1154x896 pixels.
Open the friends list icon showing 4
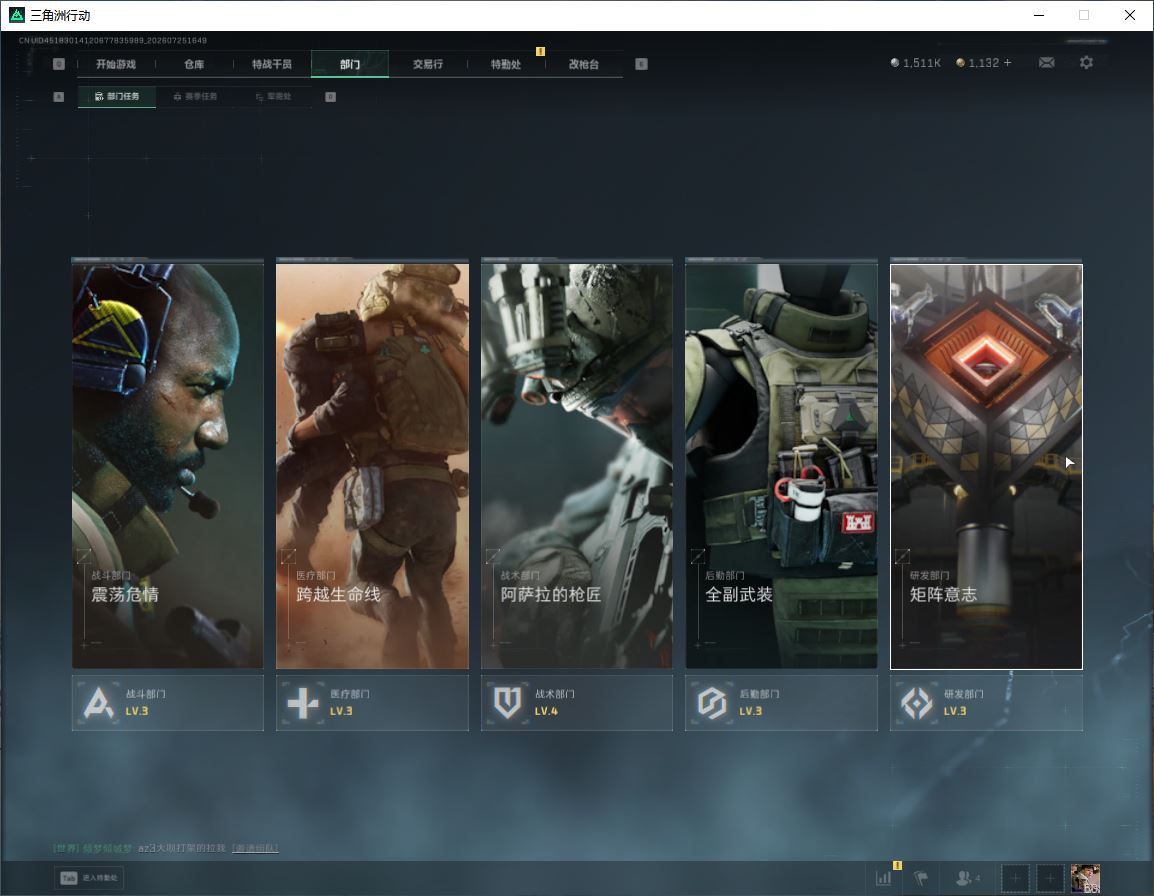pos(967,878)
